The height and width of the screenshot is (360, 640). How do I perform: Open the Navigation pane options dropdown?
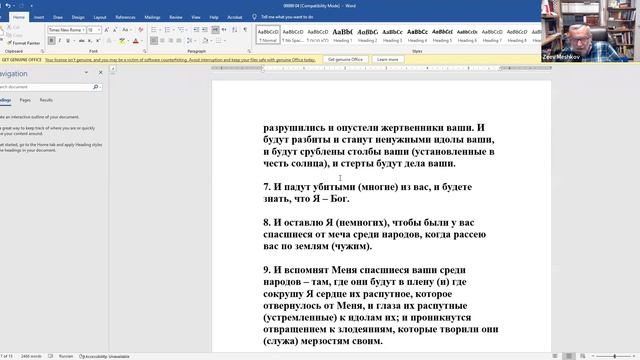tap(86, 73)
